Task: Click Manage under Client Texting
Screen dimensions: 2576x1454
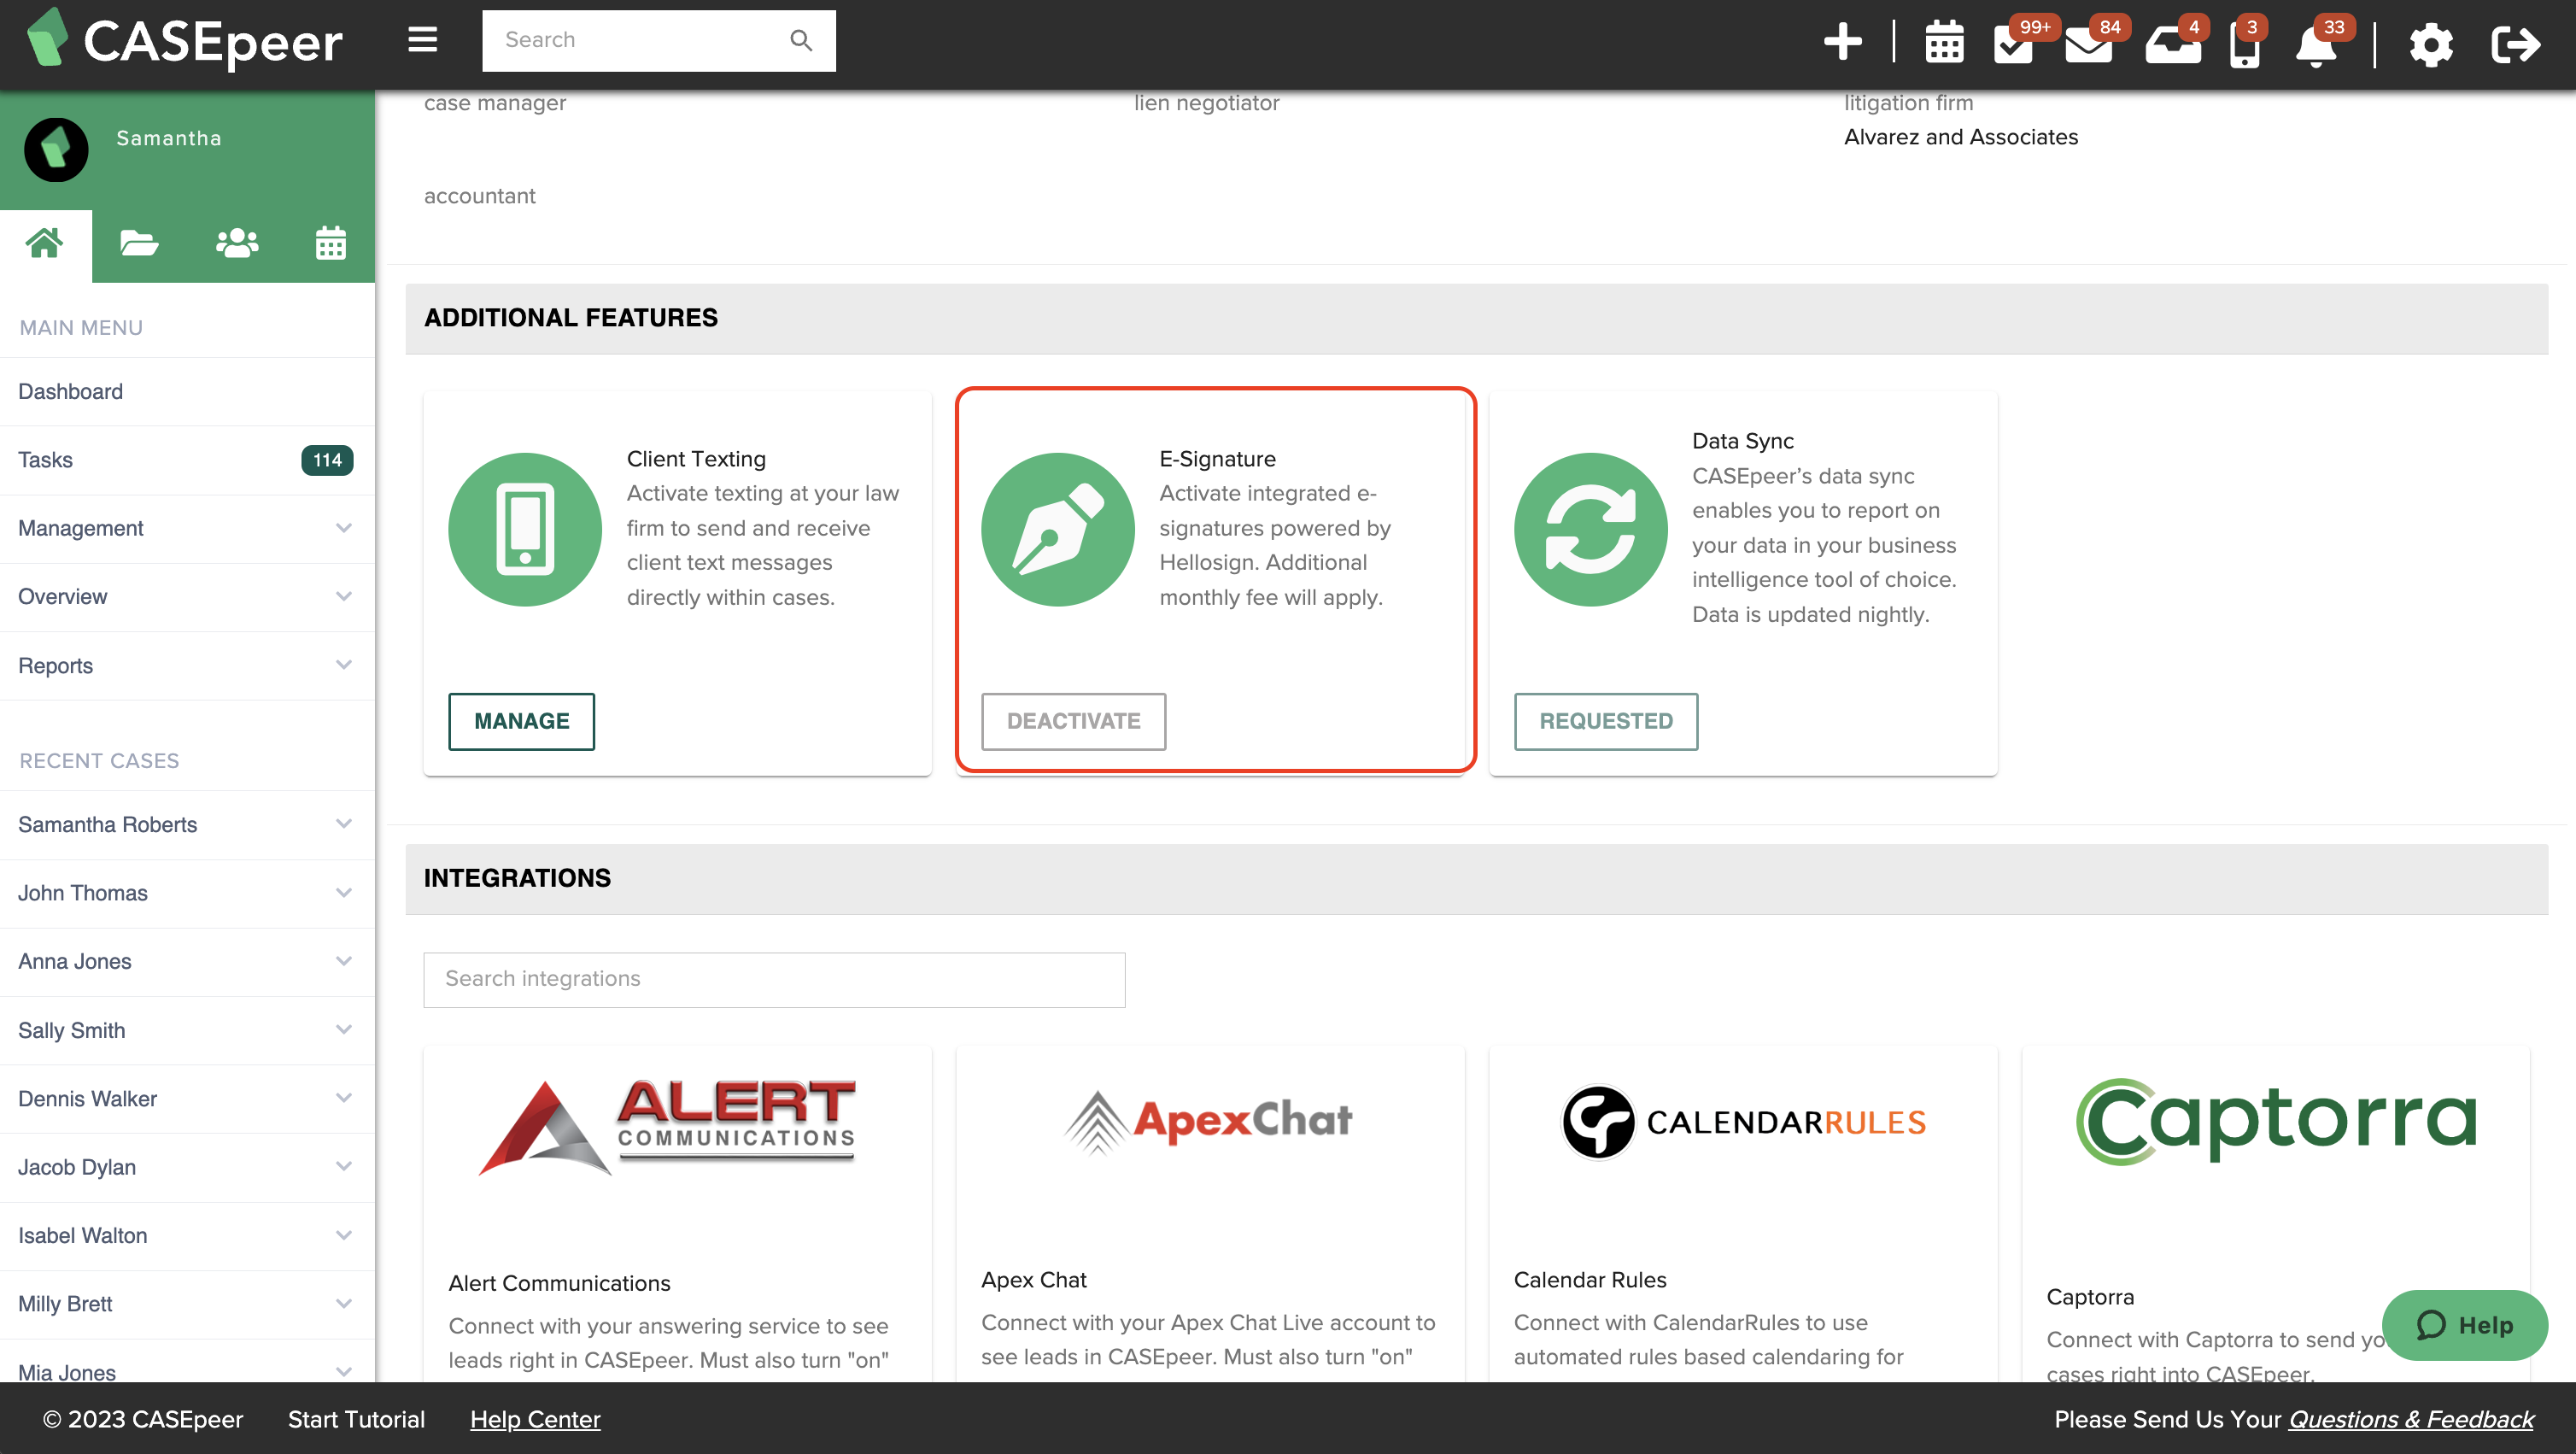Action: tap(521, 721)
